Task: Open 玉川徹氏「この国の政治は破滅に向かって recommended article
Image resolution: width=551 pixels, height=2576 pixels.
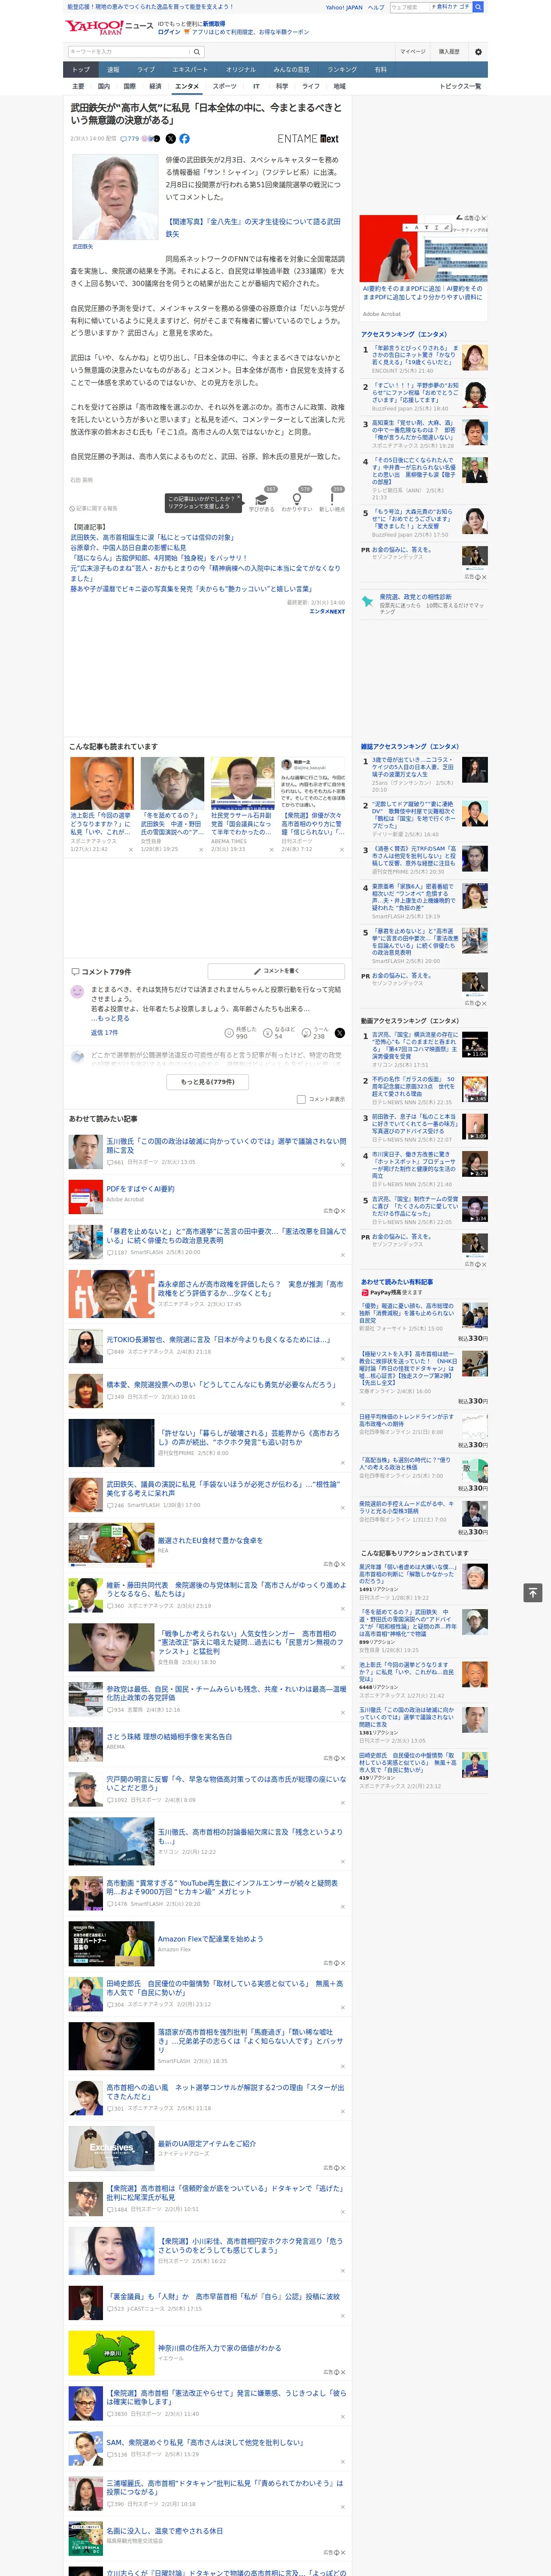Action: coord(226,1145)
